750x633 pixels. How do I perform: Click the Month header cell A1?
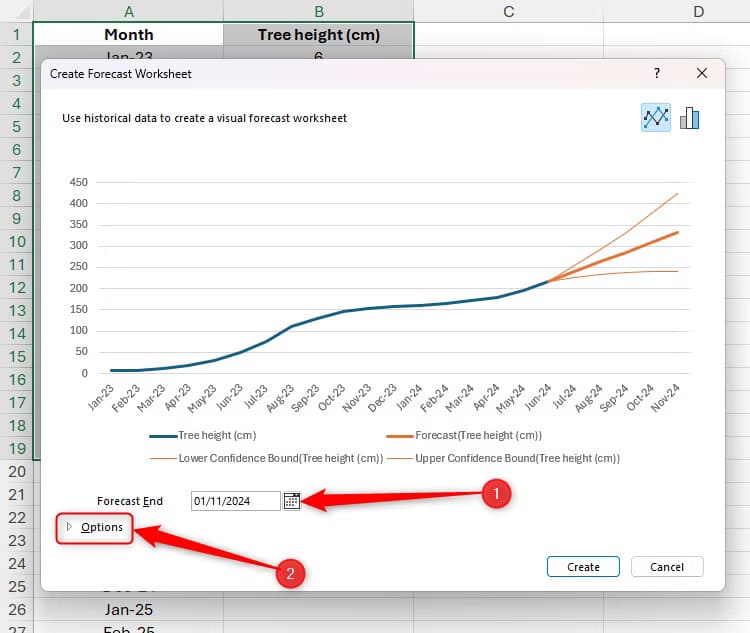pyautogui.click(x=128, y=34)
